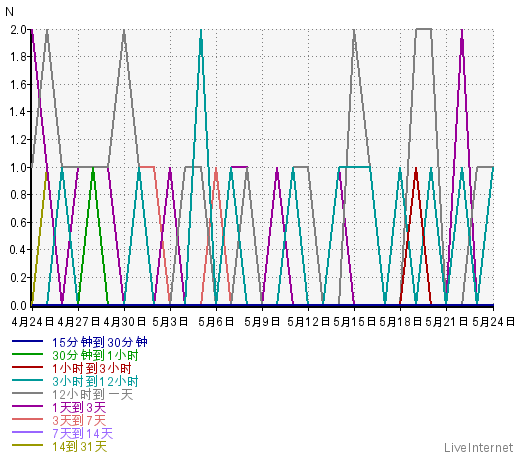
Task: Select the 7天到14天 legend label
Action: coord(83,433)
